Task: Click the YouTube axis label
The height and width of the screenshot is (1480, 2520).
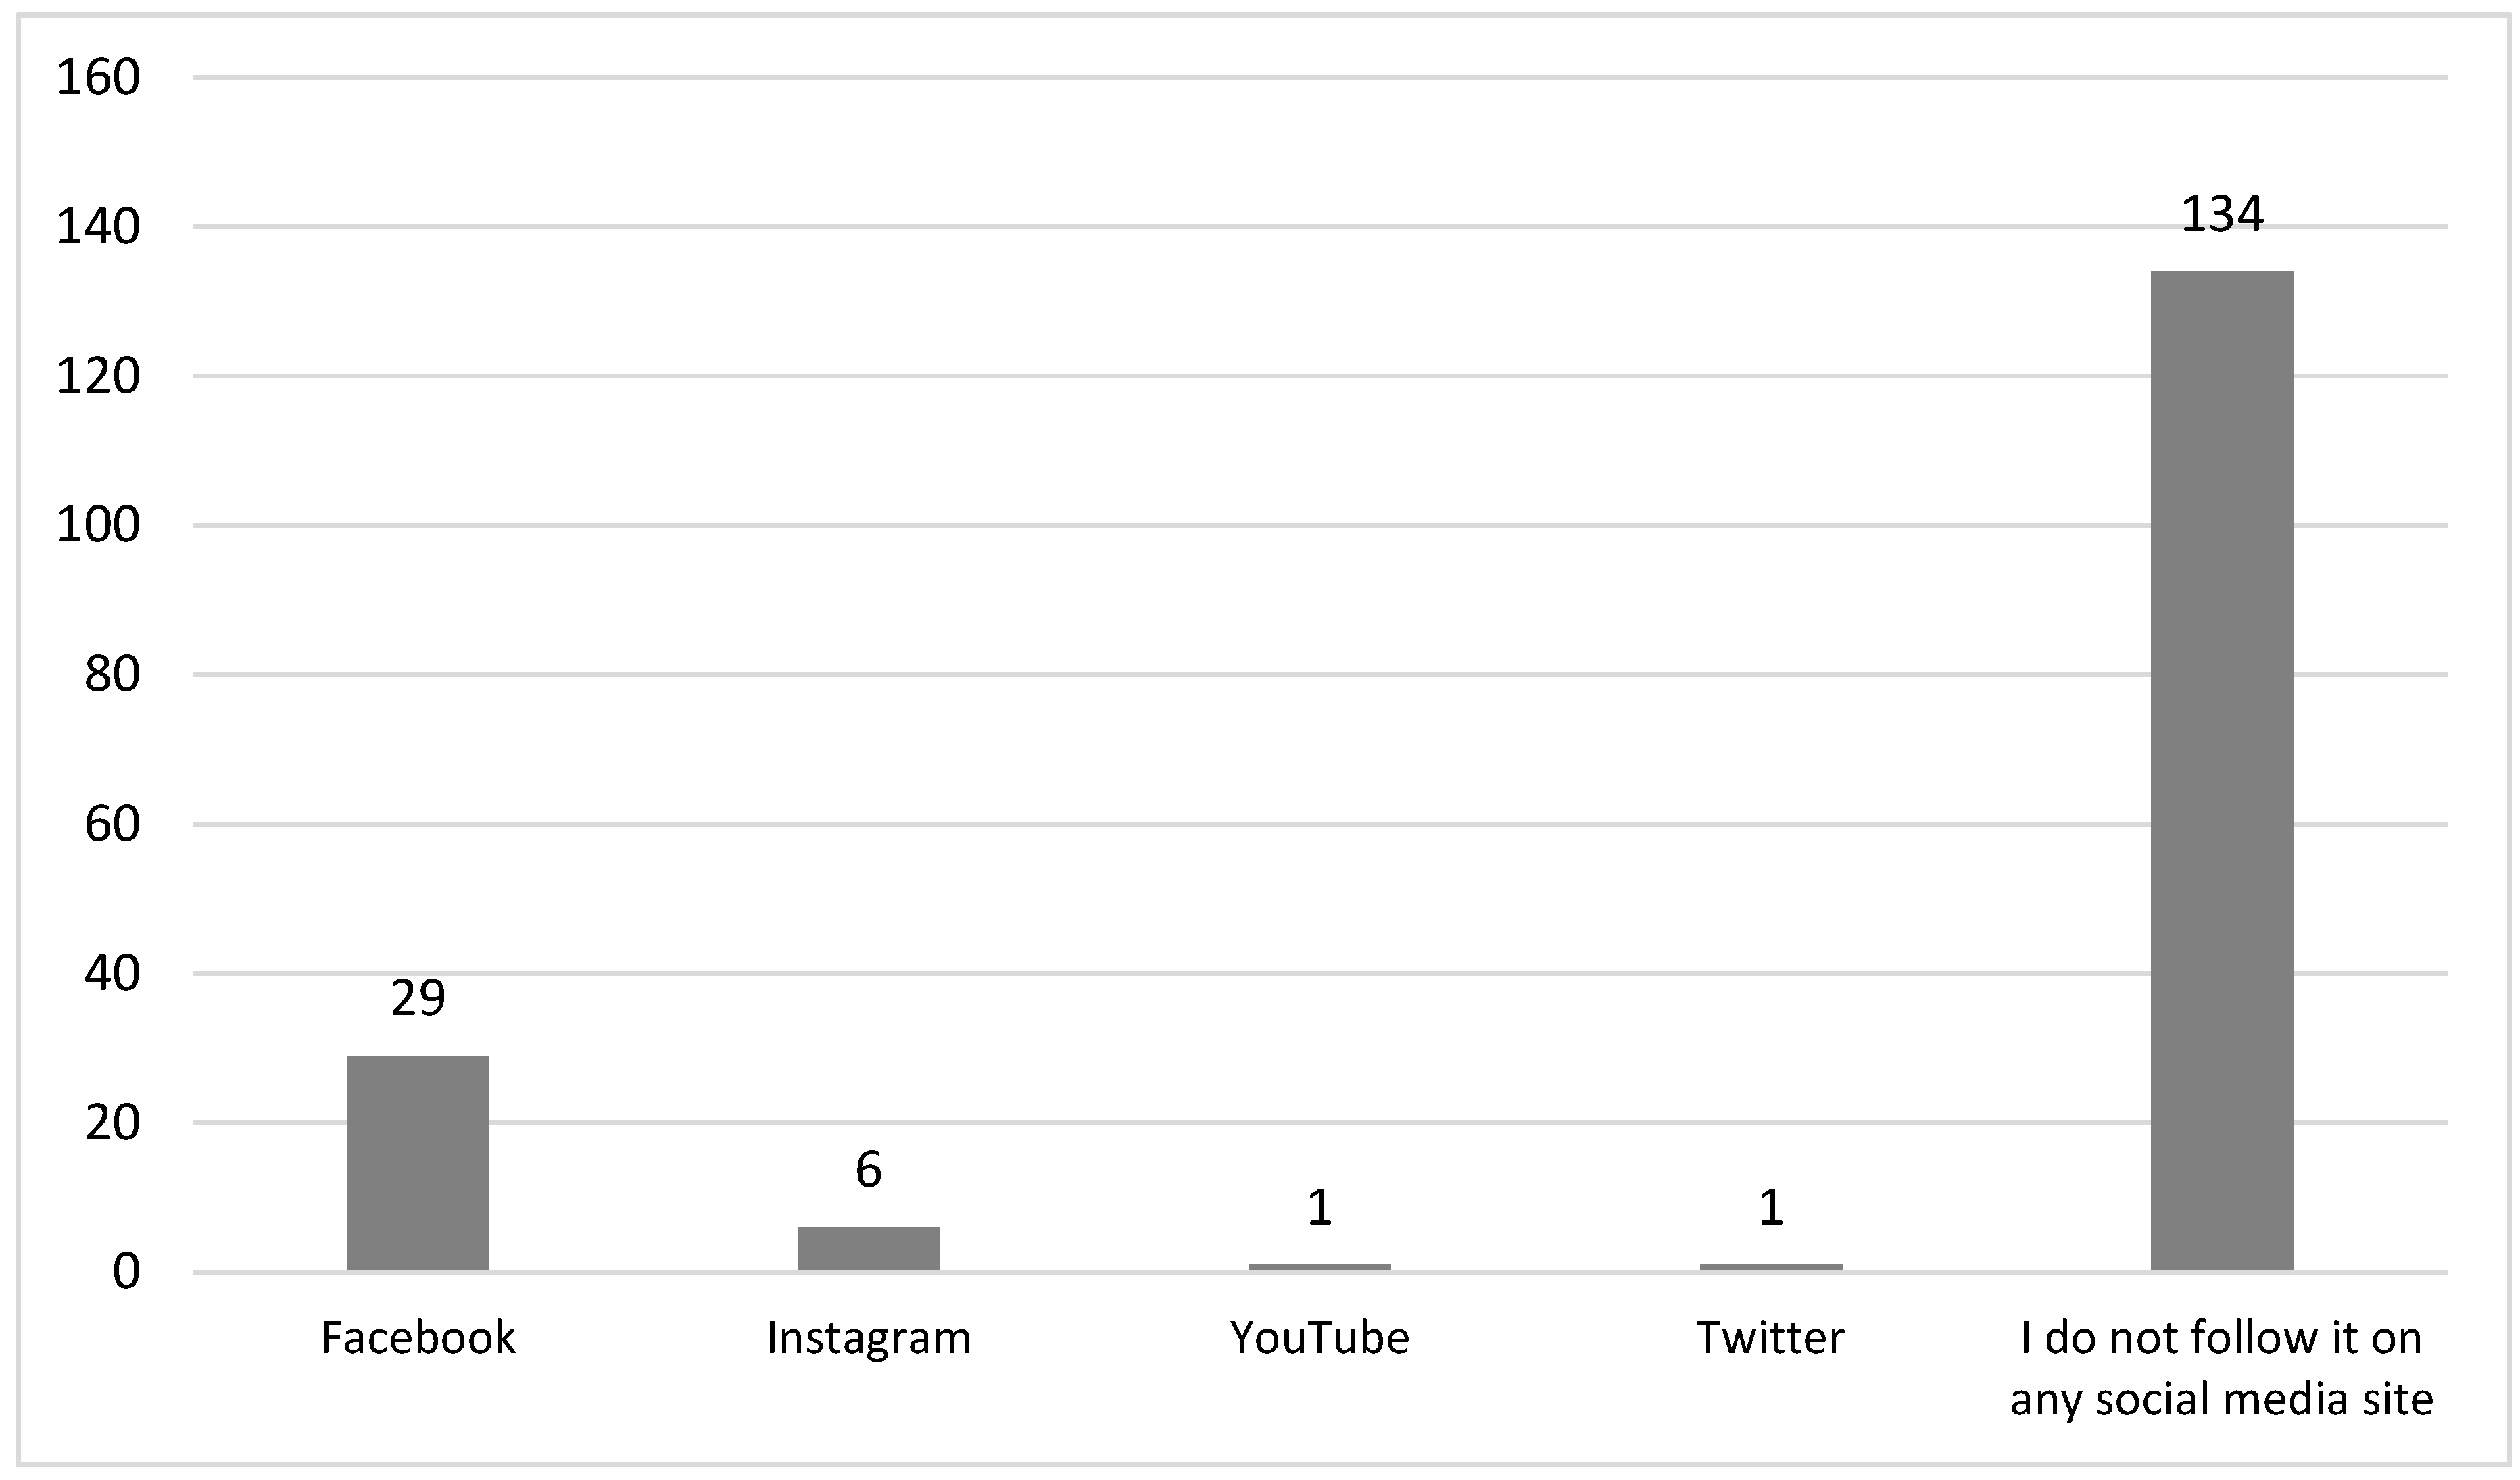Action: tap(1319, 1338)
